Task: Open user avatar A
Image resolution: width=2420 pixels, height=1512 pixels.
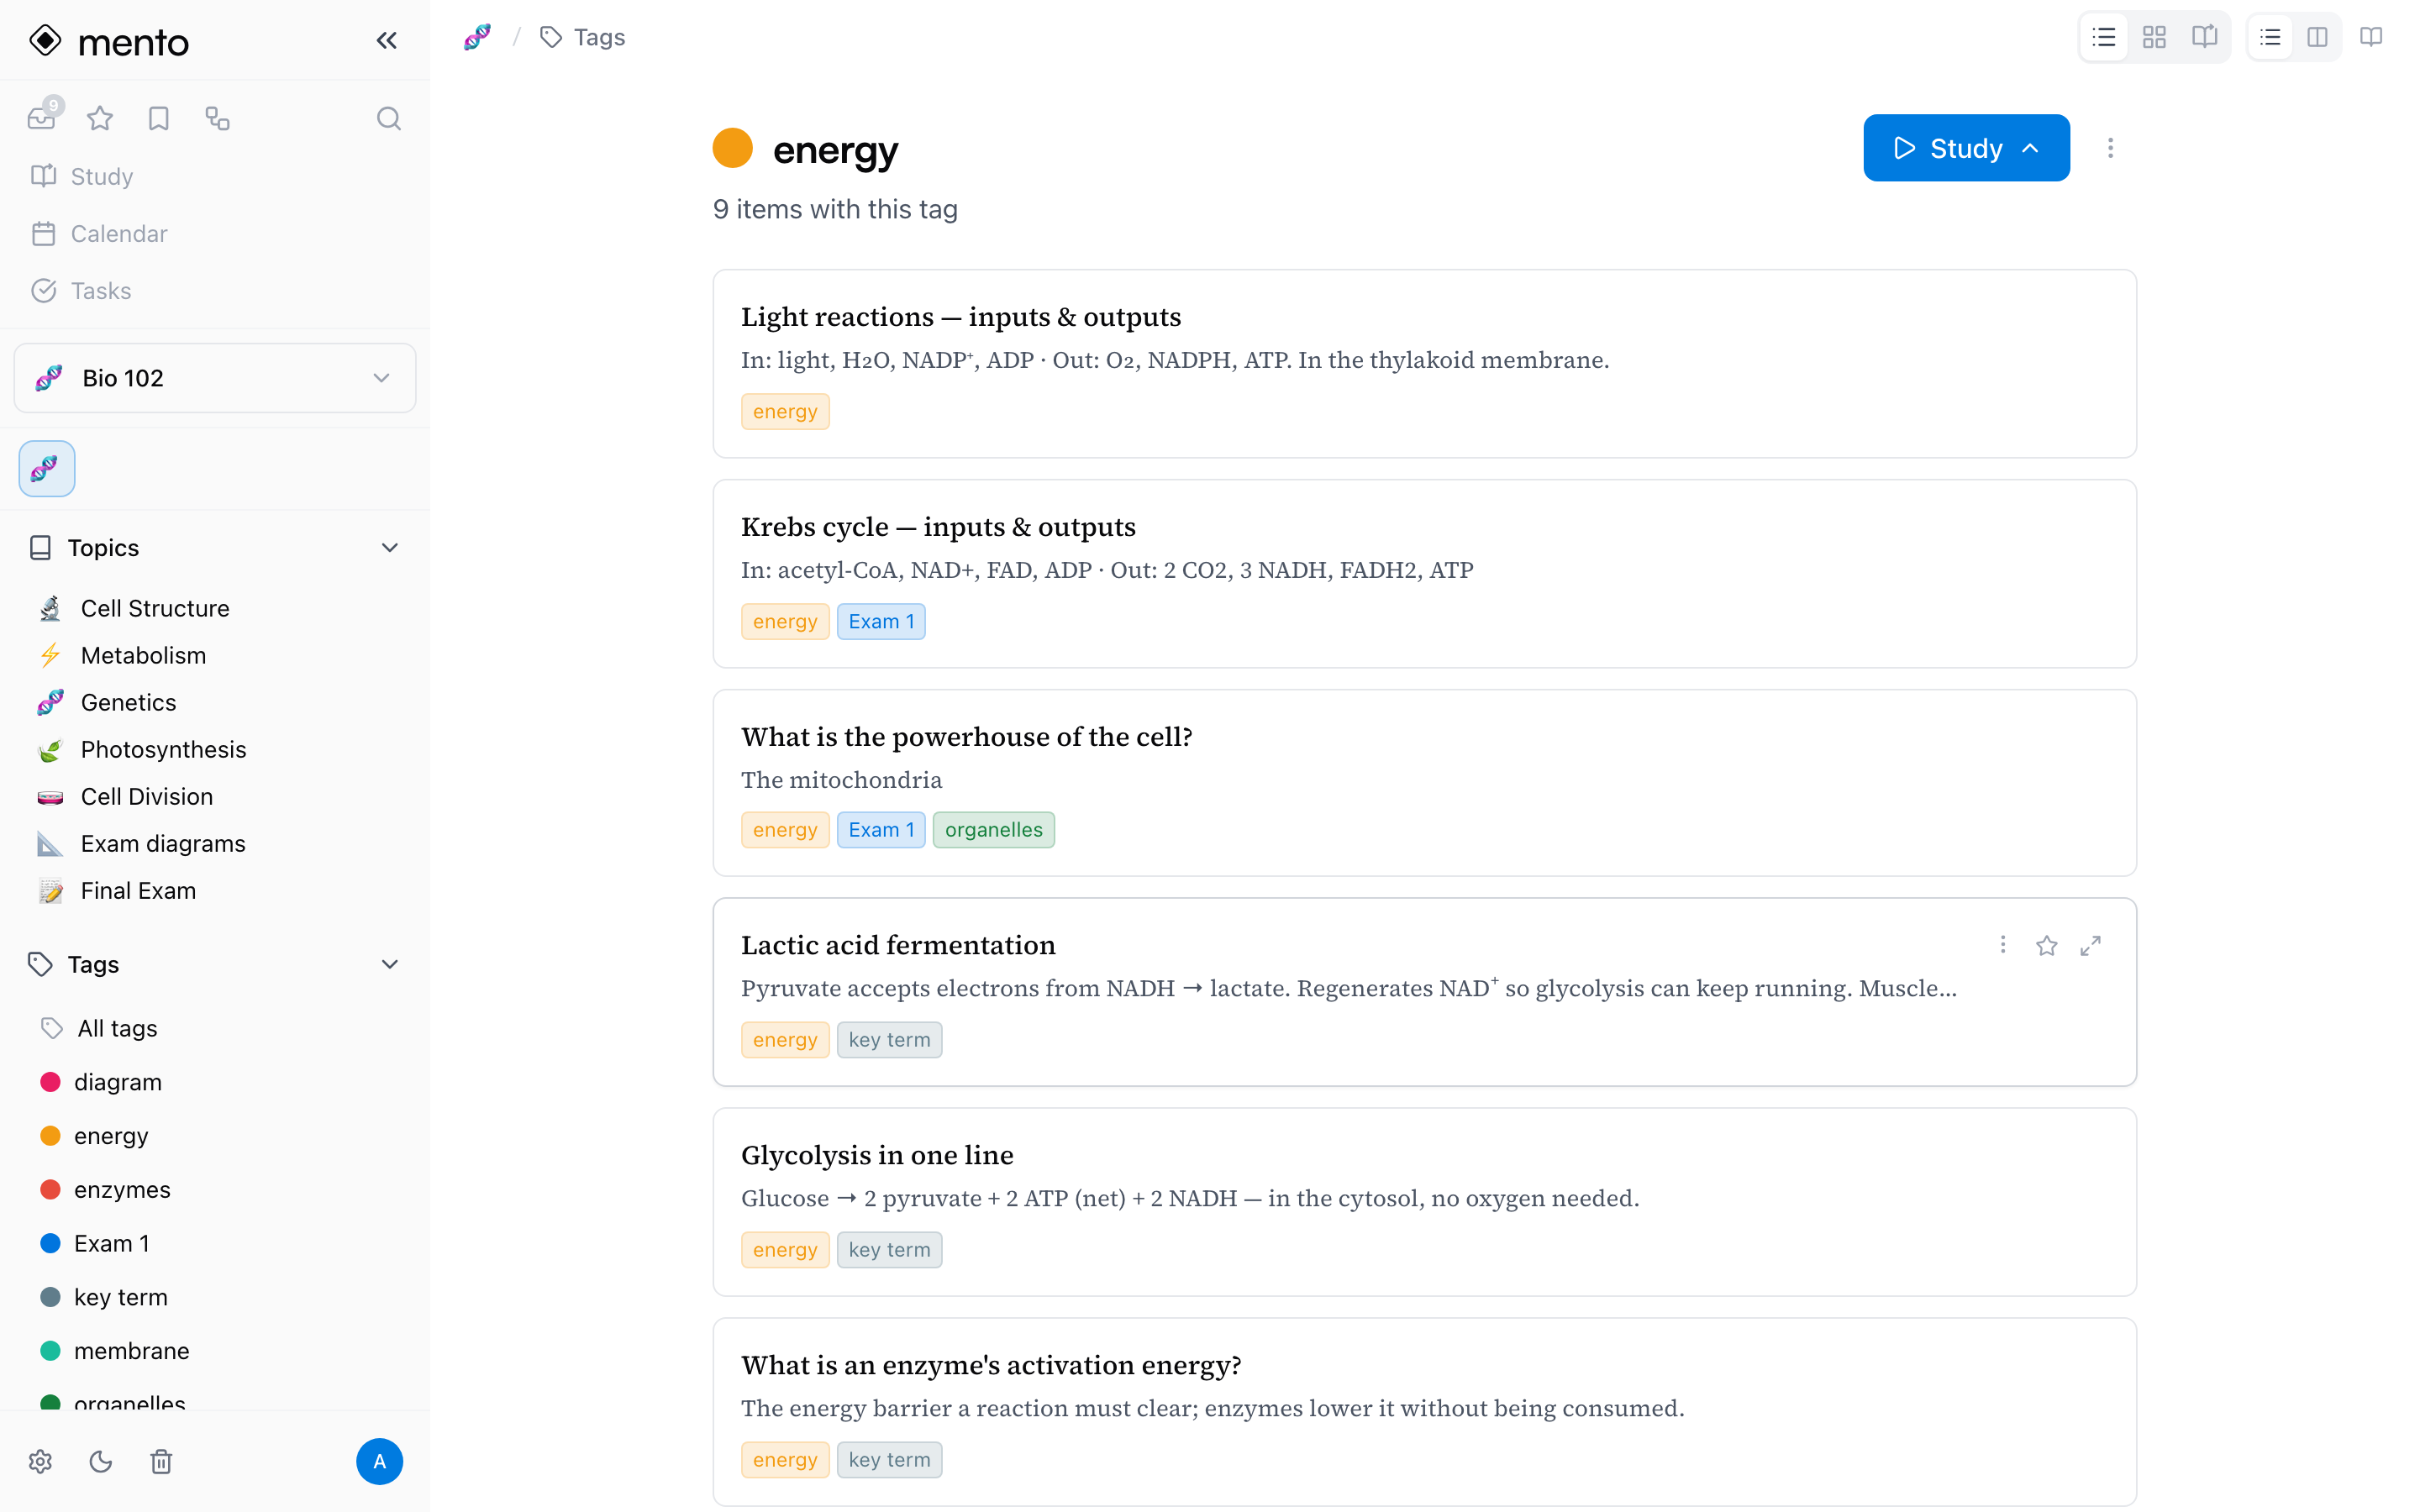Action: point(379,1462)
